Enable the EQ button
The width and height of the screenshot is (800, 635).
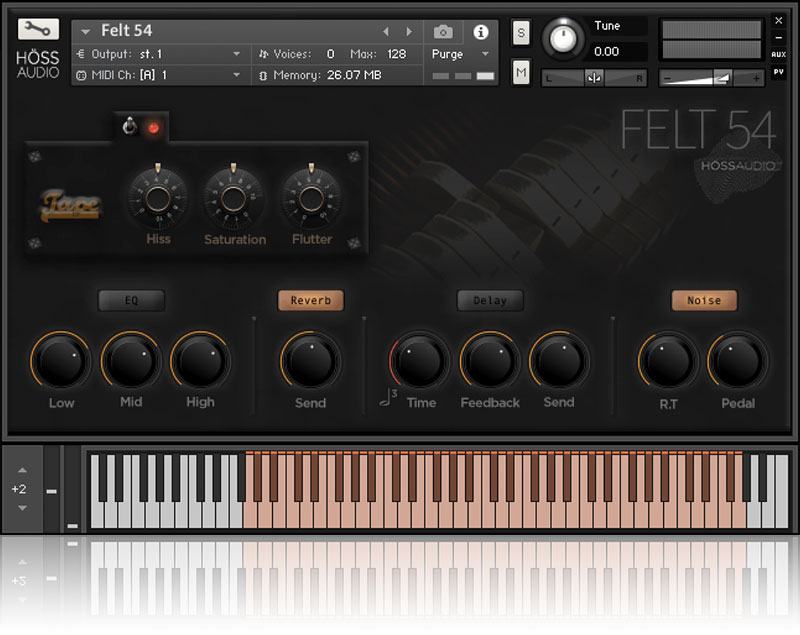131,300
